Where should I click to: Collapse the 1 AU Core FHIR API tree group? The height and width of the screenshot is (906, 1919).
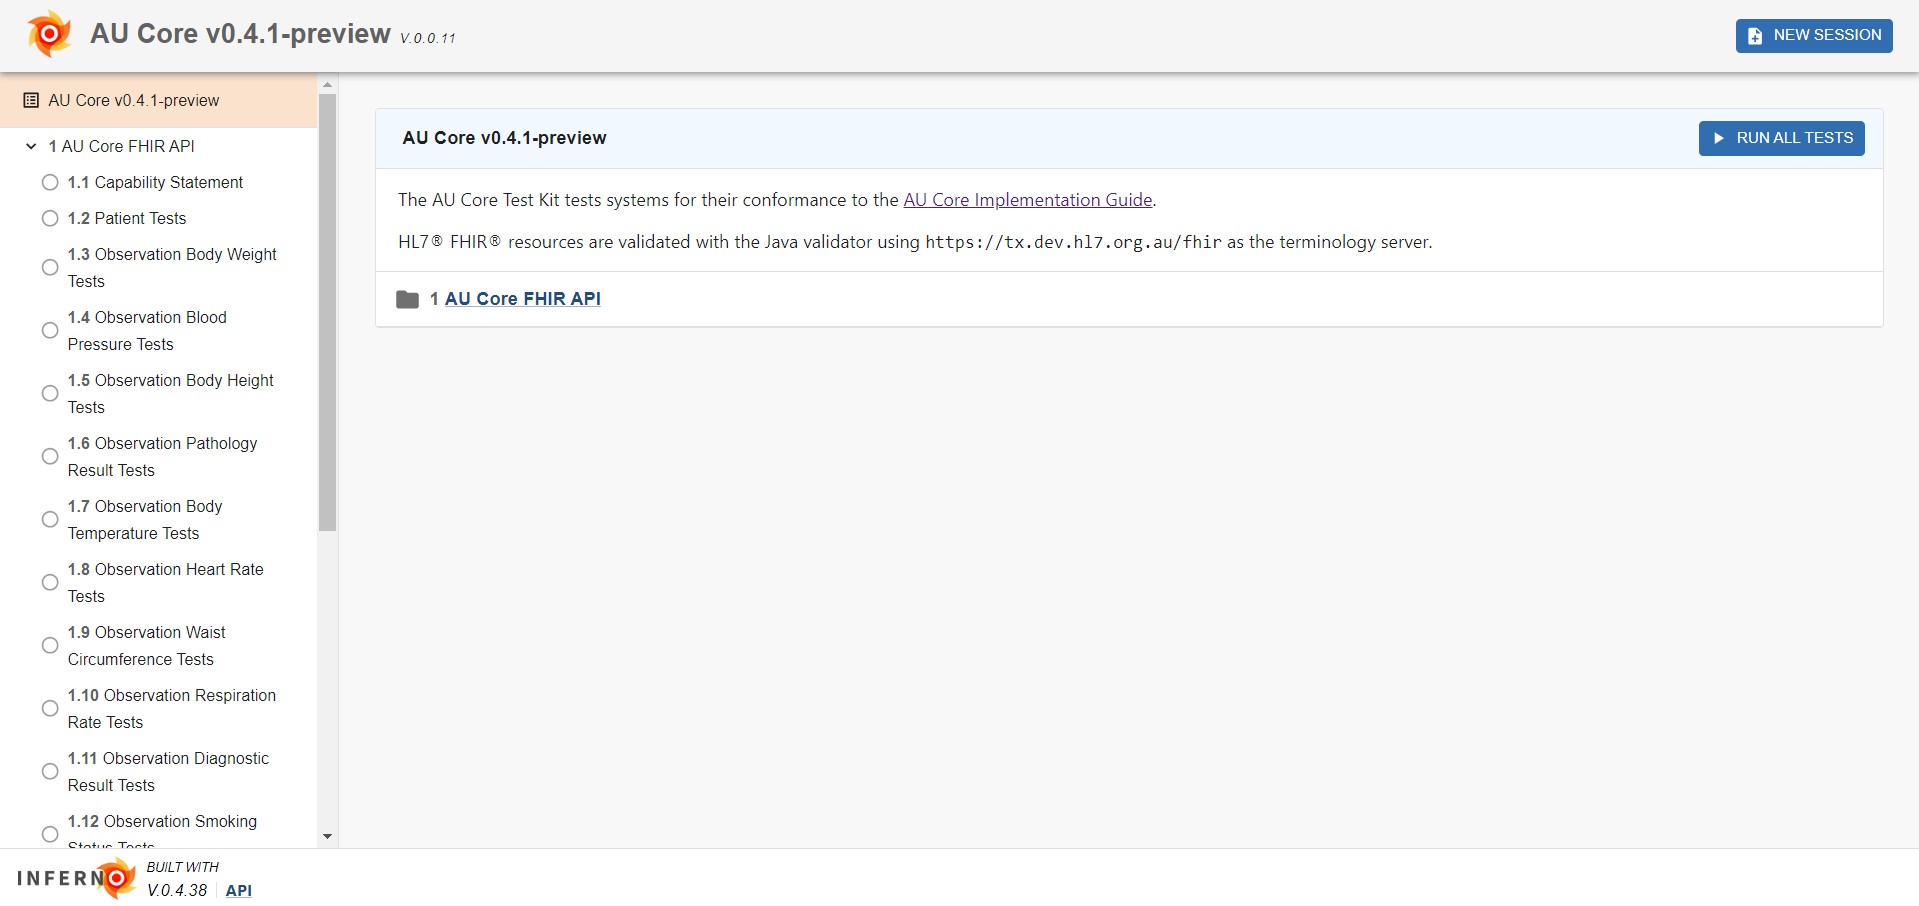click(31, 146)
